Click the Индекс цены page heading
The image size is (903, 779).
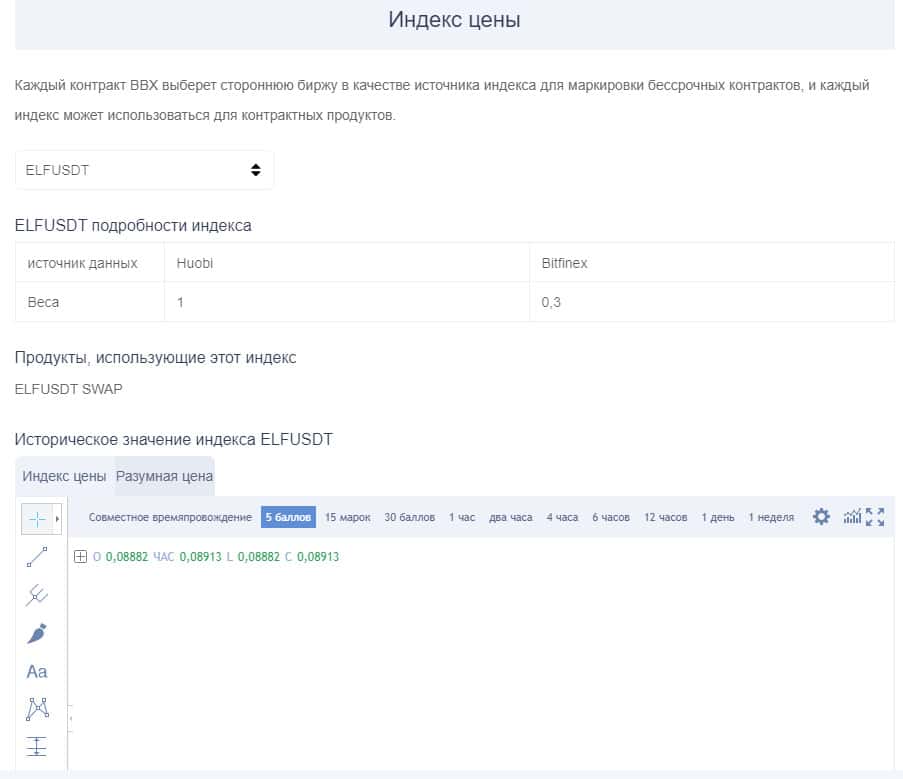454,20
